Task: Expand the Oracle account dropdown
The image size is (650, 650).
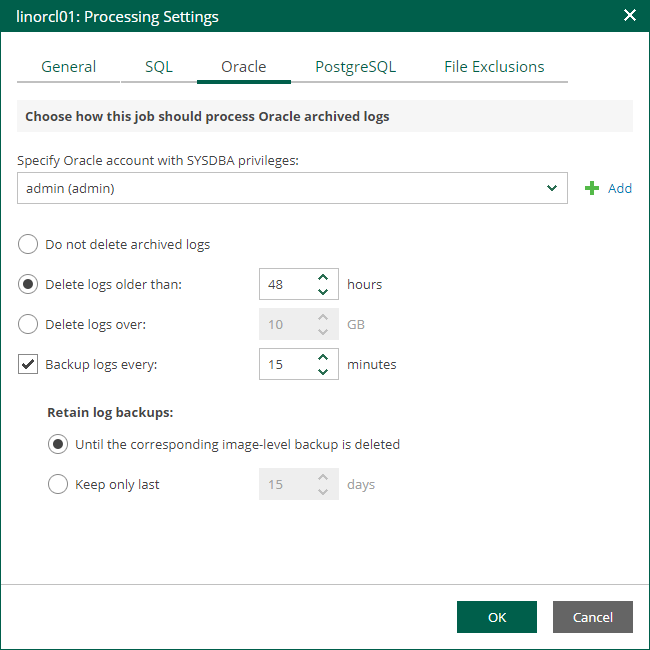Action: (x=552, y=188)
